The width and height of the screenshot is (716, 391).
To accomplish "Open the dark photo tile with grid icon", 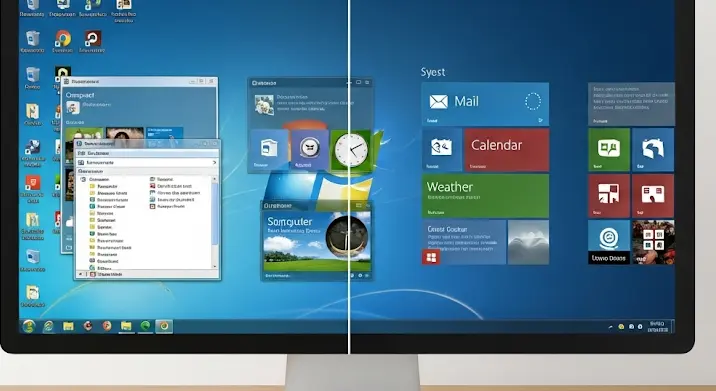I will 653,242.
